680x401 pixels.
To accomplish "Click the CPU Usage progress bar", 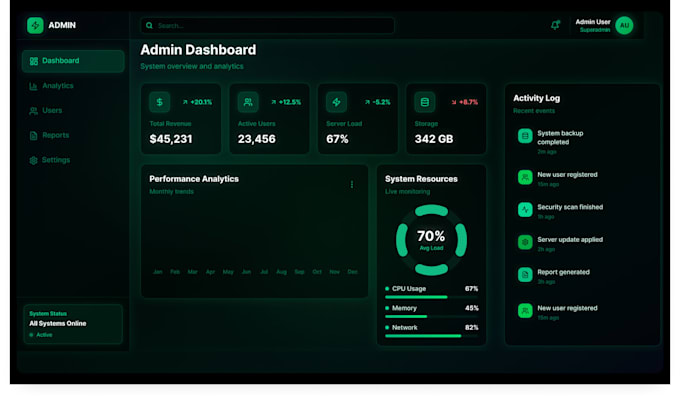I will pos(432,297).
